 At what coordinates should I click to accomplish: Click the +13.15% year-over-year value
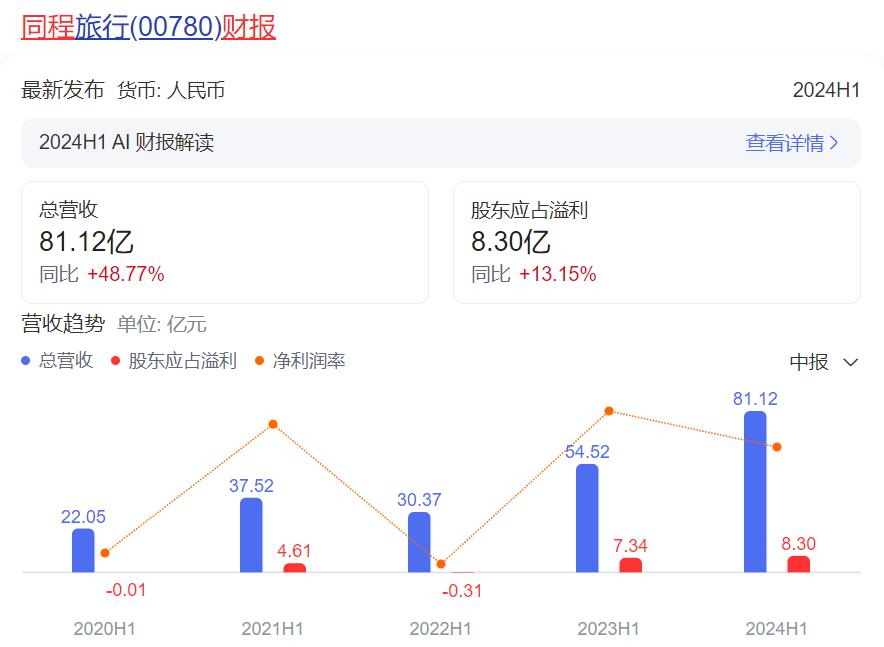coord(558,274)
